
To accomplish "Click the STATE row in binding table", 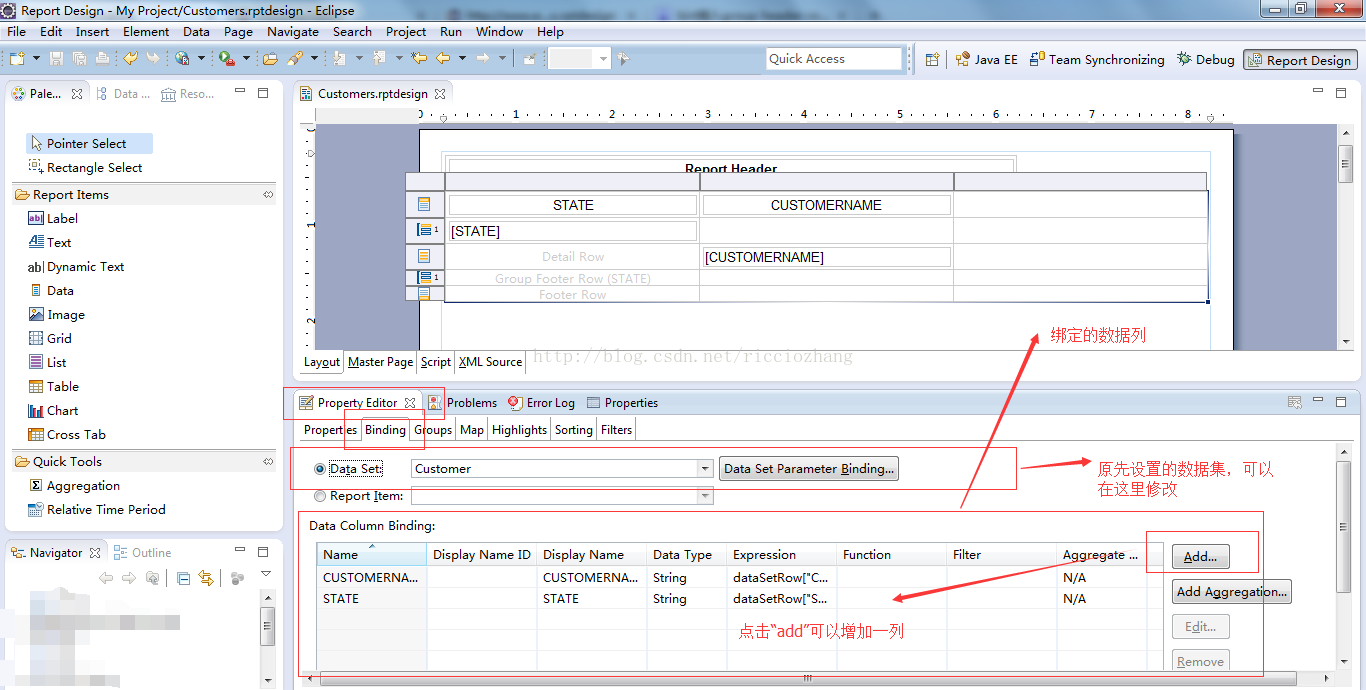I will pyautogui.click(x=740, y=599).
